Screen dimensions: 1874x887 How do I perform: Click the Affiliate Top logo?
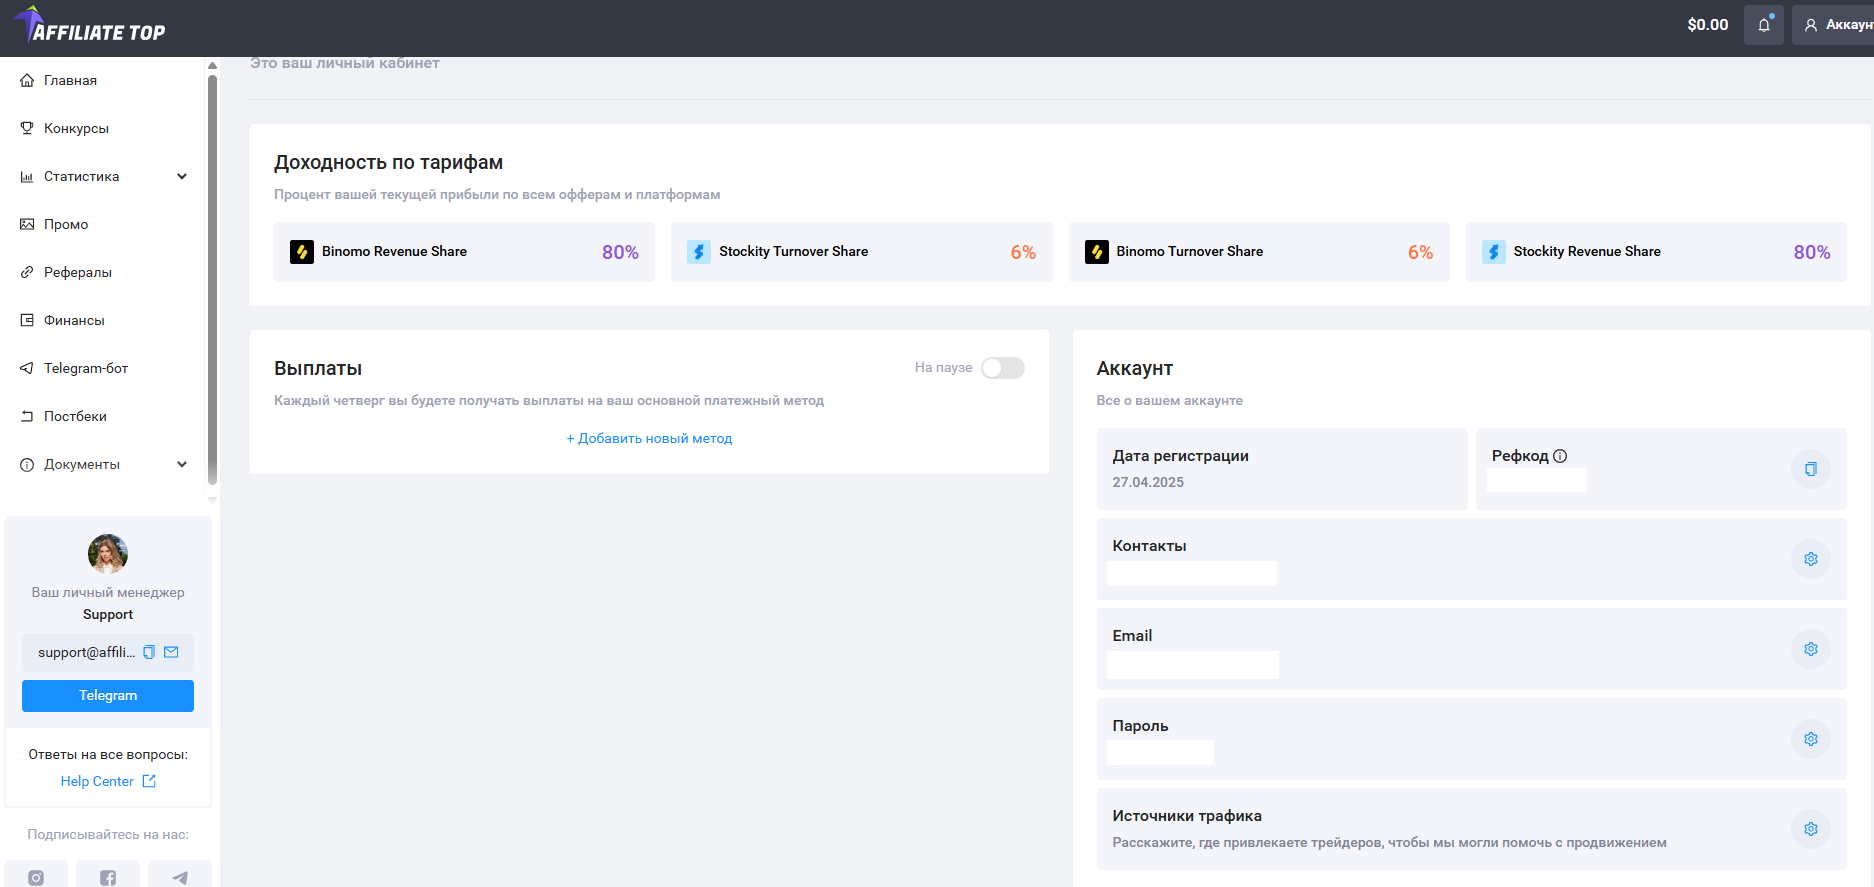click(x=90, y=26)
